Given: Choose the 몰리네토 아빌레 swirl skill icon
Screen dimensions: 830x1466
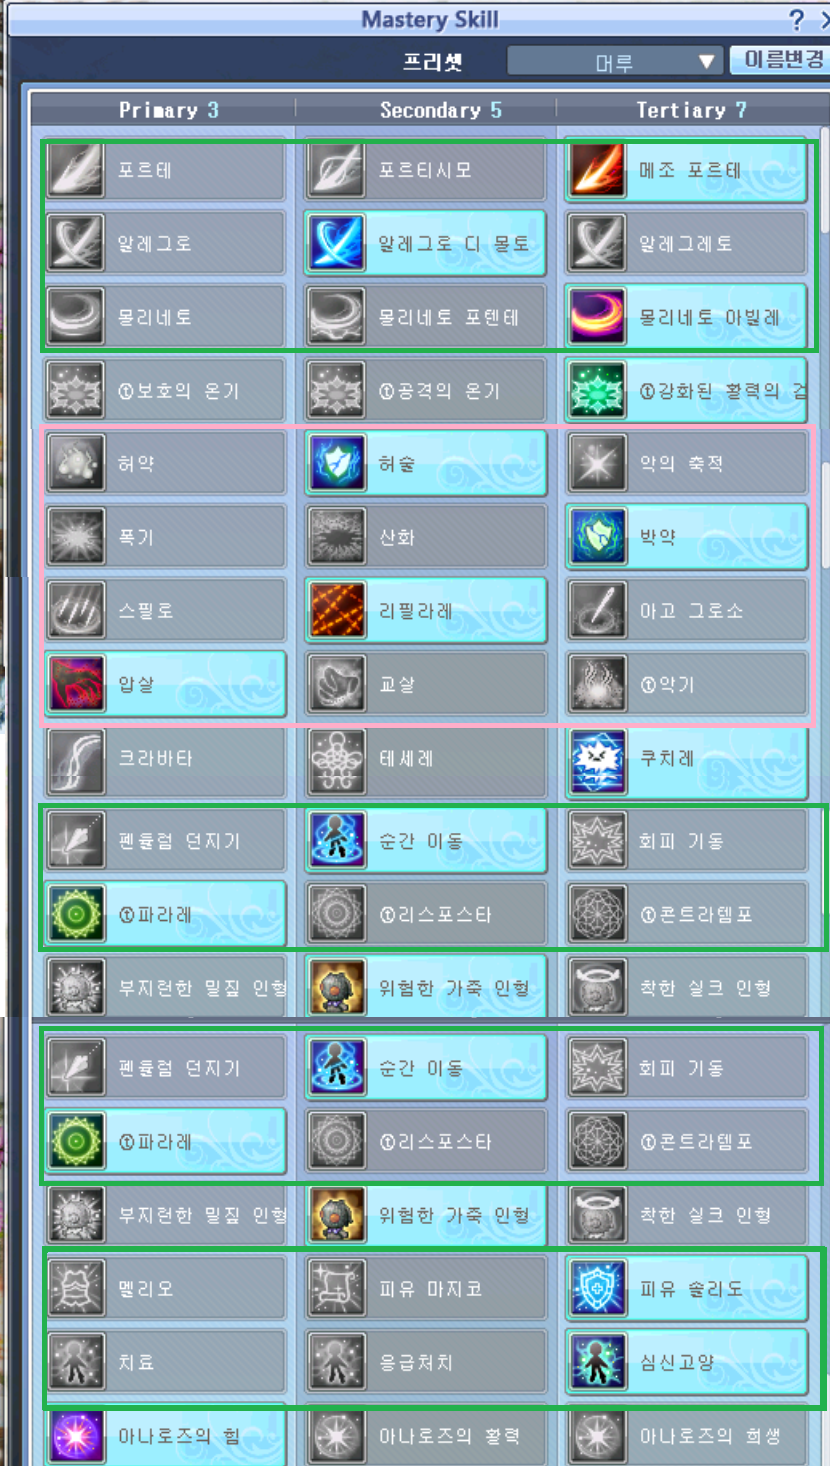Looking at the screenshot, I should 598,317.
